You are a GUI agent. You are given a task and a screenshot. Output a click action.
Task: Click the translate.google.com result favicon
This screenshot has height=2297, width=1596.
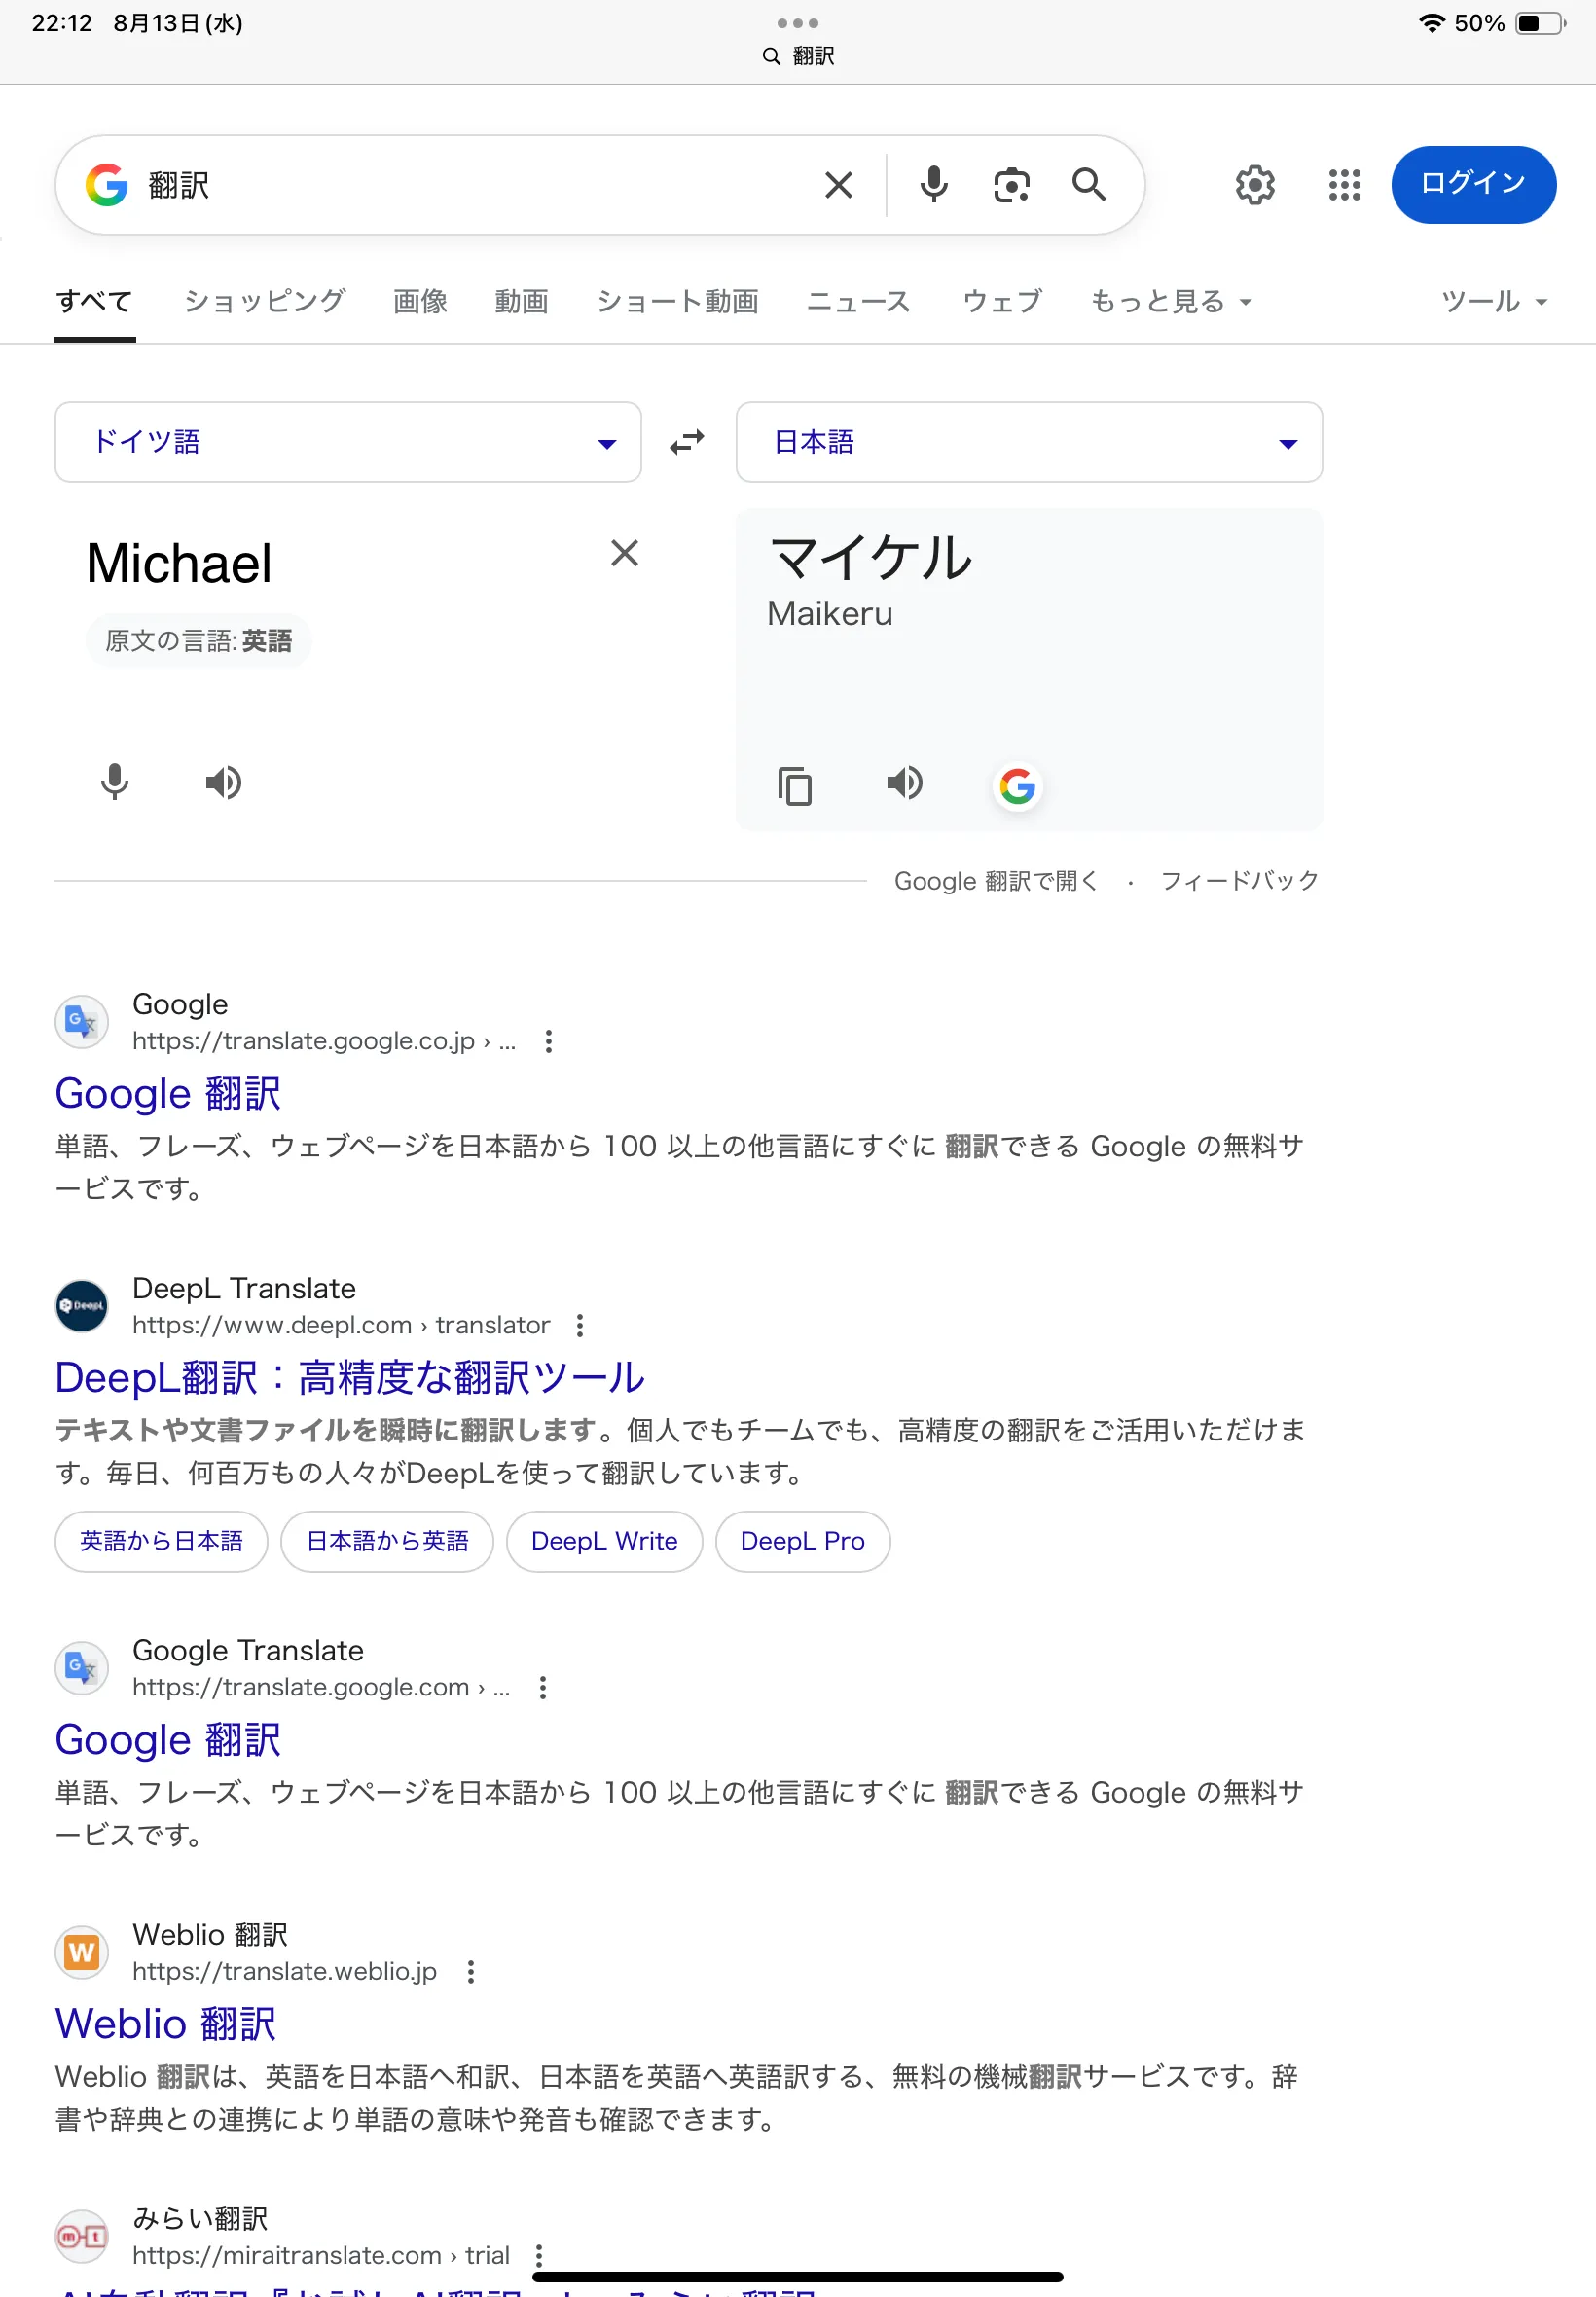(x=81, y=1668)
